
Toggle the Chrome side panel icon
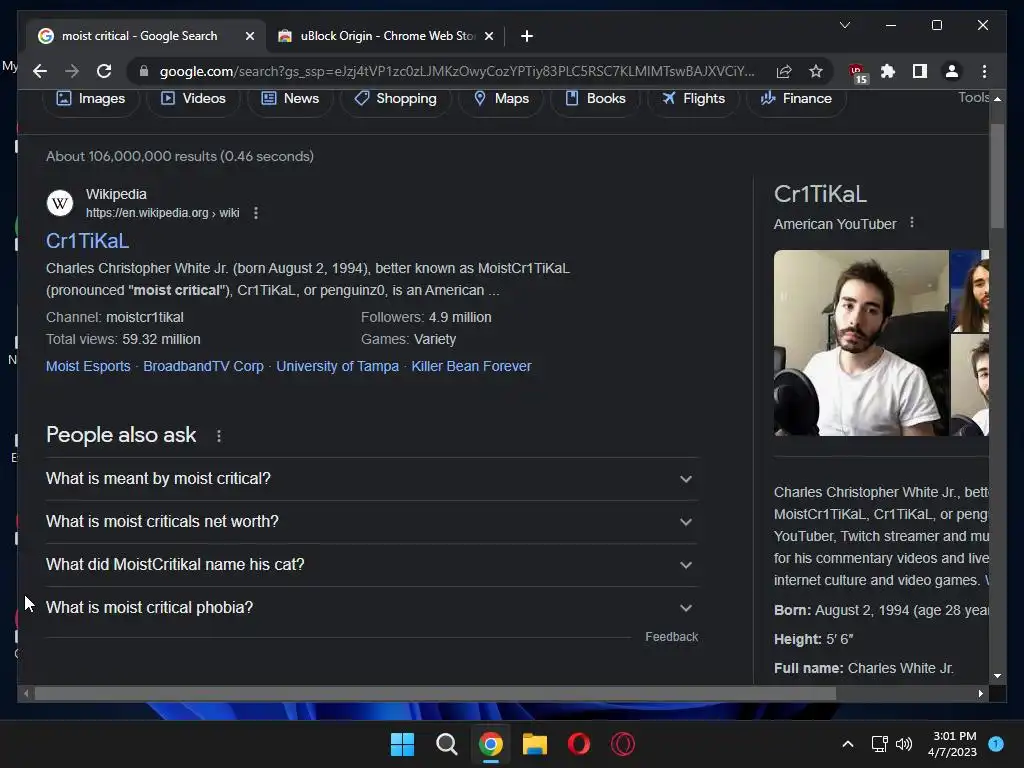pyautogui.click(x=920, y=71)
